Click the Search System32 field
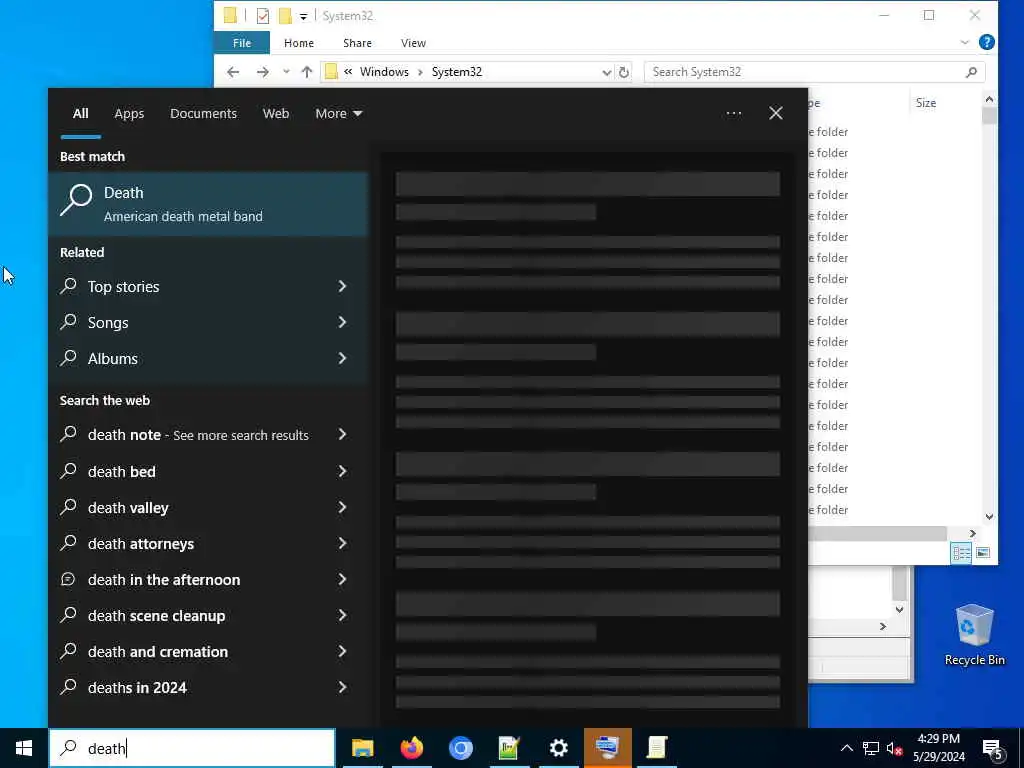The width and height of the screenshot is (1024, 768). 814,72
